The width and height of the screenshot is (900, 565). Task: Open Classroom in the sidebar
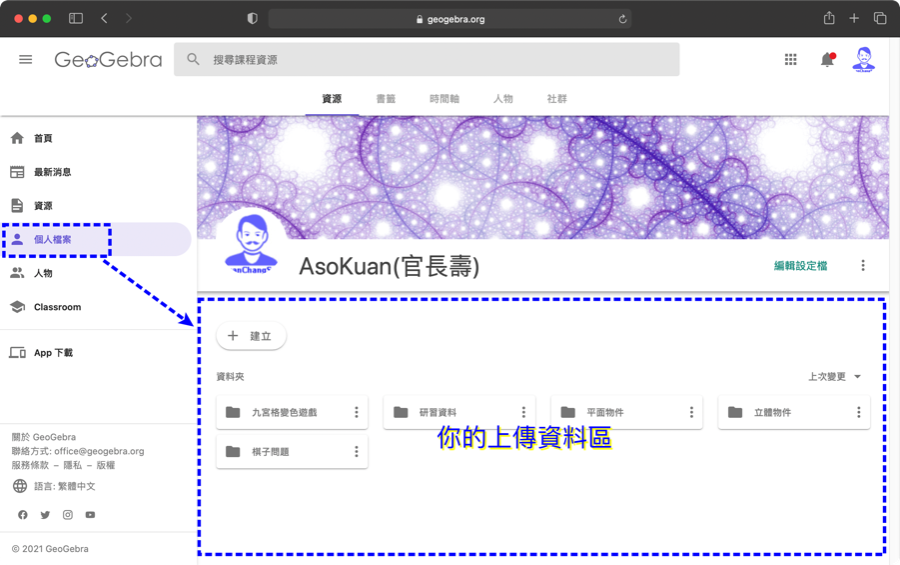[96, 307]
